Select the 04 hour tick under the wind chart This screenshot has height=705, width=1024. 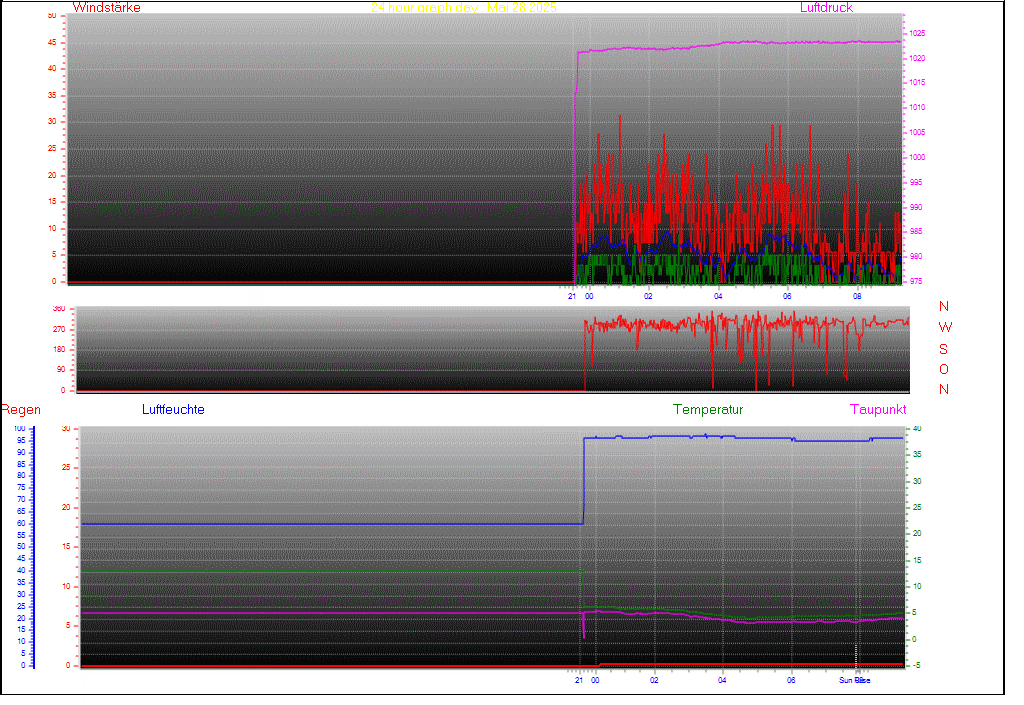(x=718, y=296)
